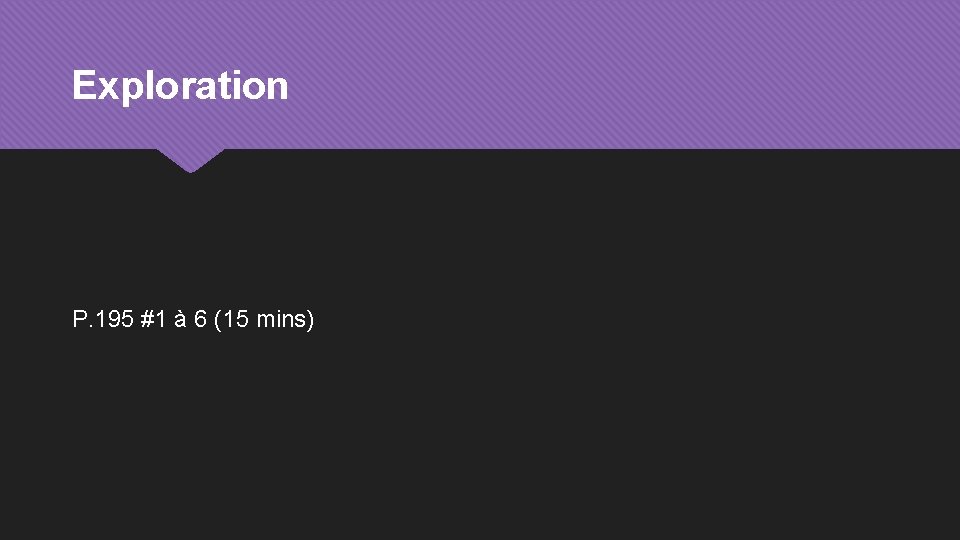Screen dimensions: 960x540
Task: Click the word 'mins' in the body text
Action: (281, 320)
